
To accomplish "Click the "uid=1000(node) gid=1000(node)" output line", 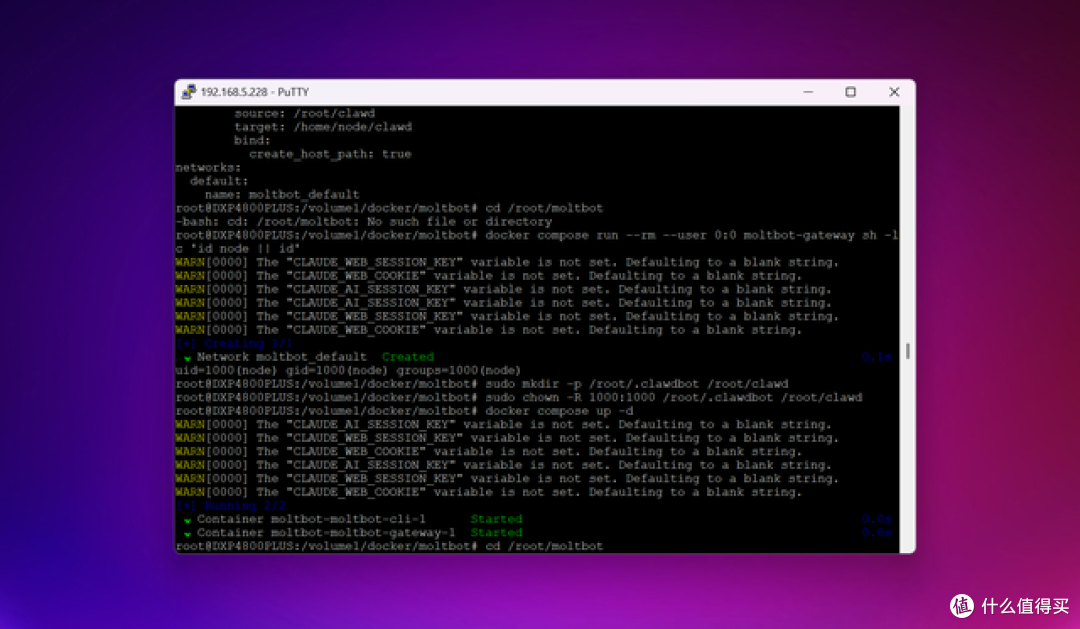I will click(x=348, y=371).
